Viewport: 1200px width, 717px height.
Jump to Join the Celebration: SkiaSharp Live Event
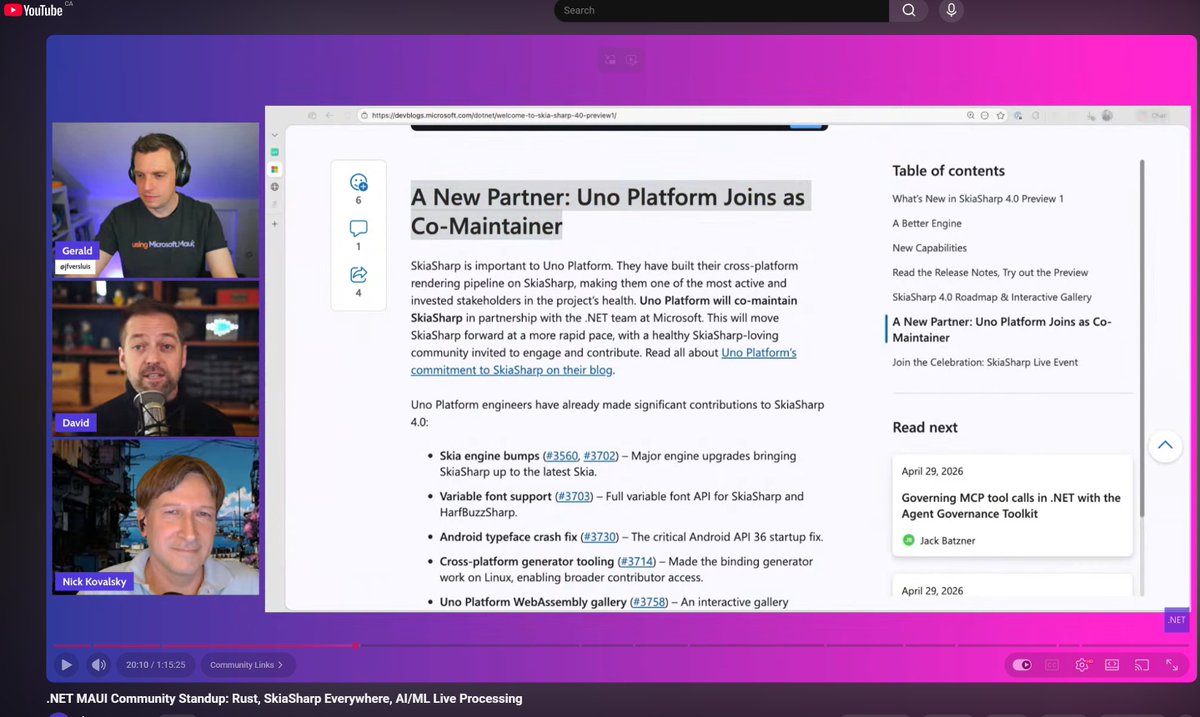pos(985,362)
